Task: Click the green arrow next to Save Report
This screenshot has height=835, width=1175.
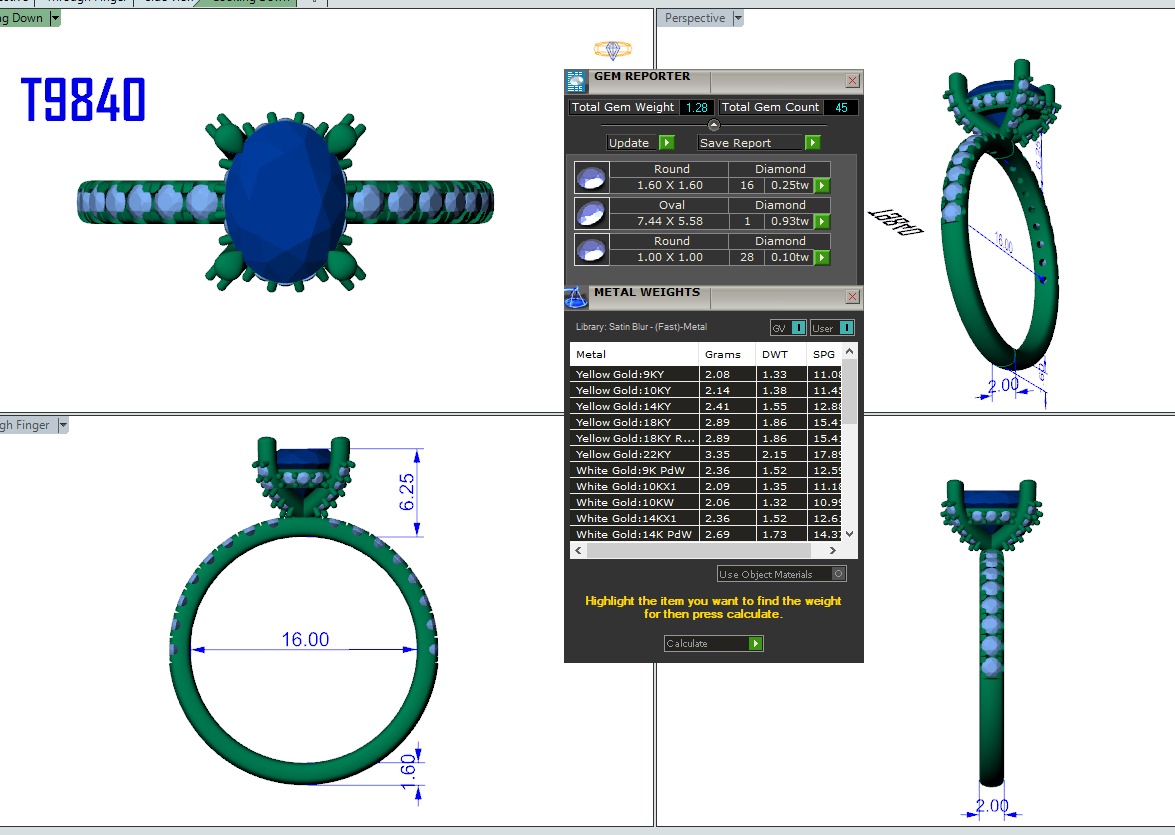Action: pyautogui.click(x=812, y=143)
